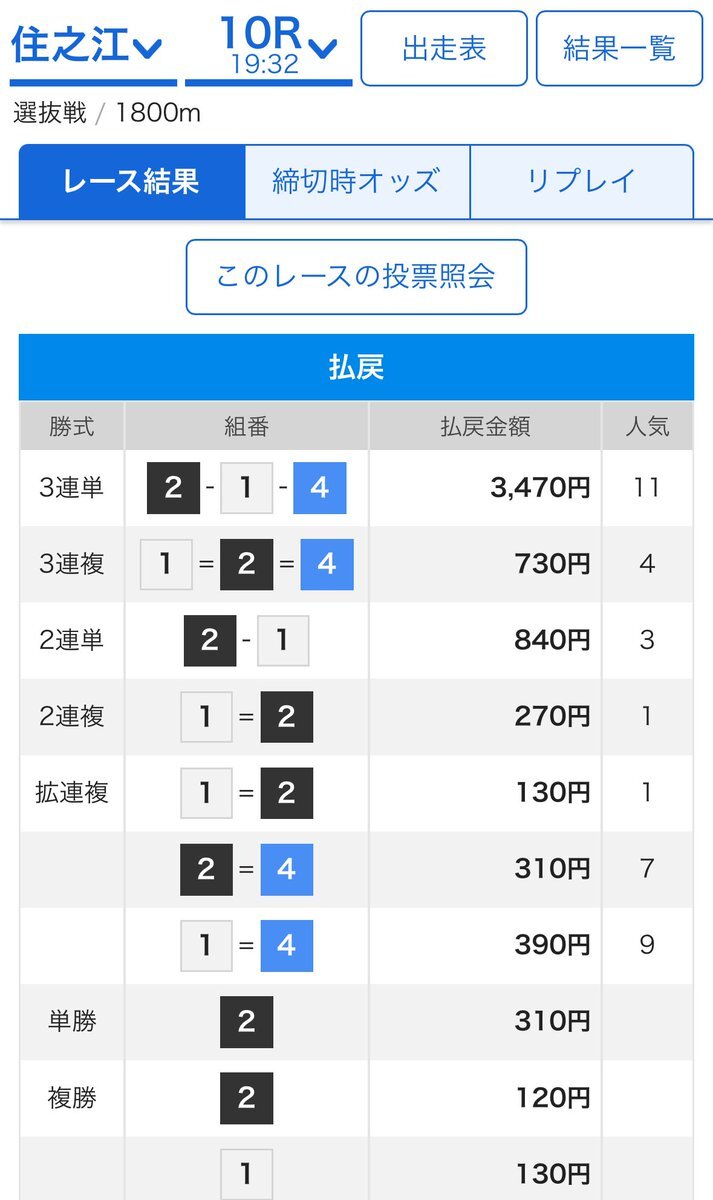Switch to 締切時オッズ tab
Screen dimensions: 713x1200
coord(357,181)
